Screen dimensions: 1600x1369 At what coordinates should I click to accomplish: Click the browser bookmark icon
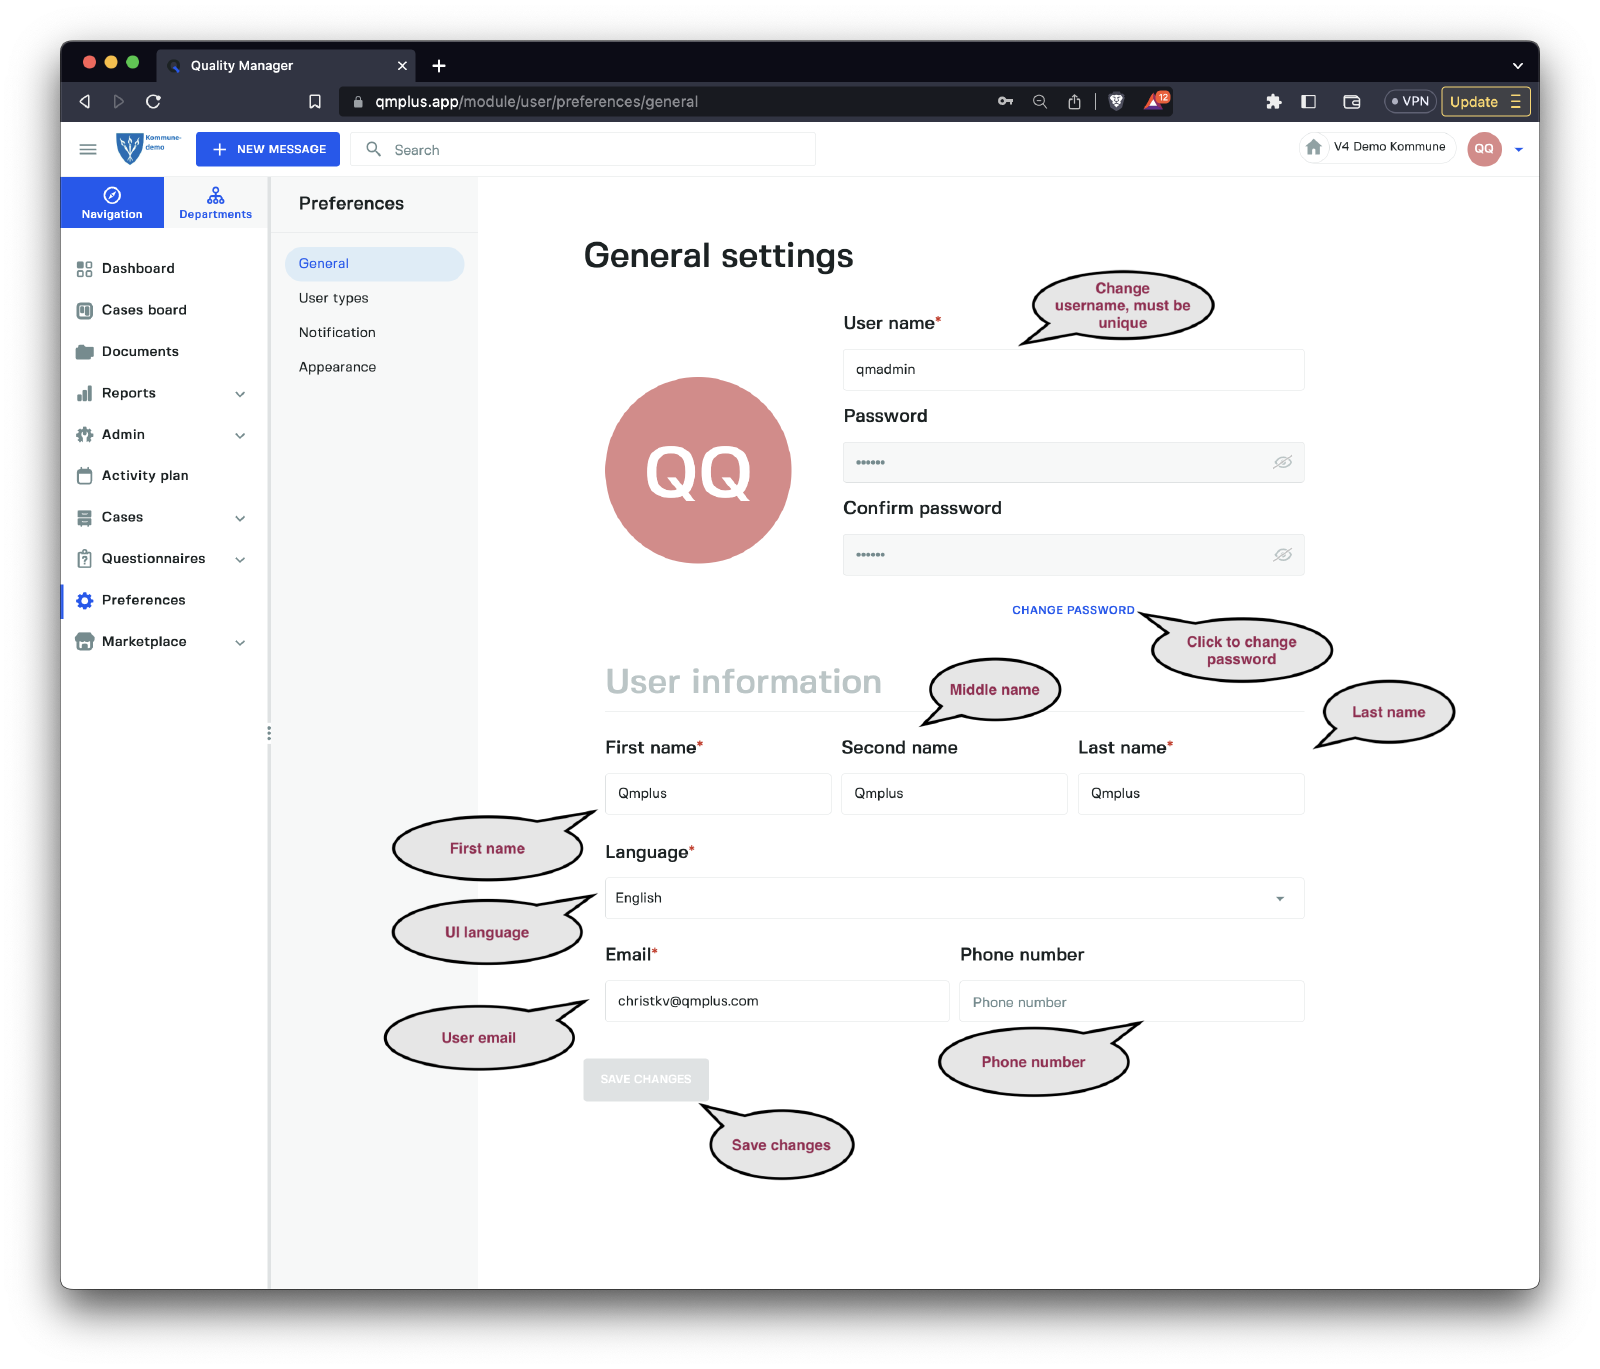315,101
